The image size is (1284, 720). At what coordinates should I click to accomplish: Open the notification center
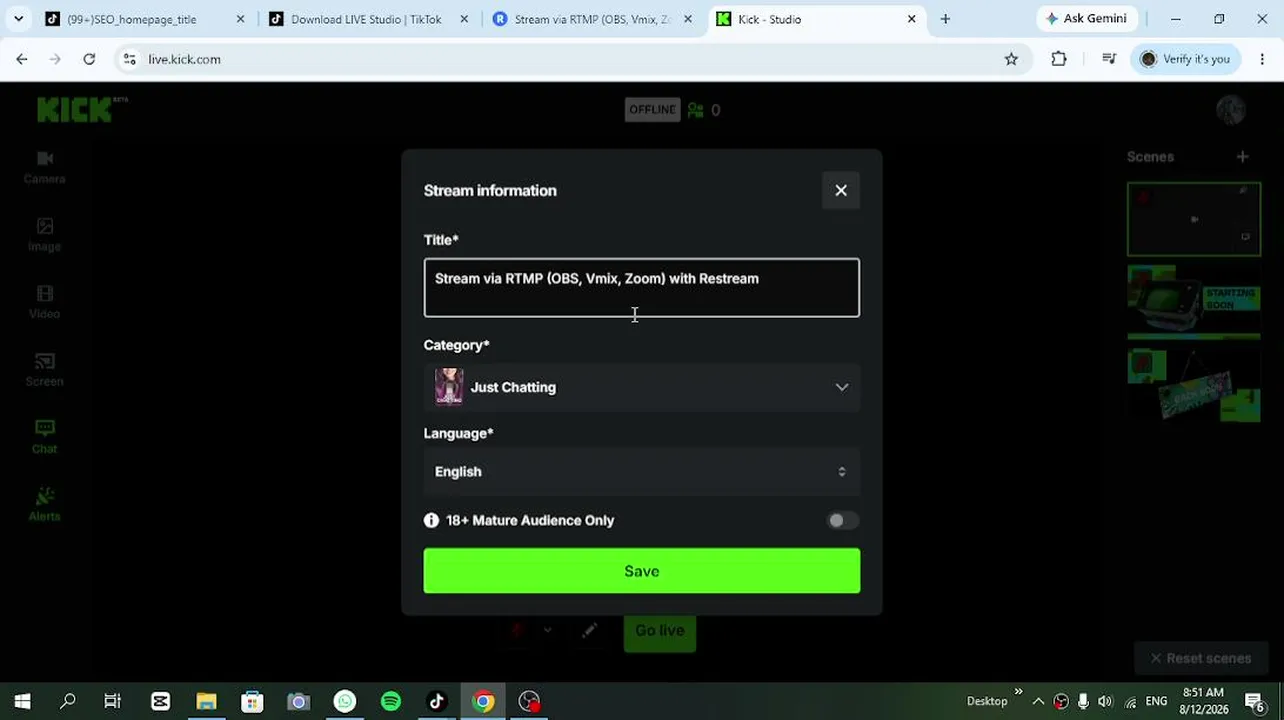(x=1256, y=701)
